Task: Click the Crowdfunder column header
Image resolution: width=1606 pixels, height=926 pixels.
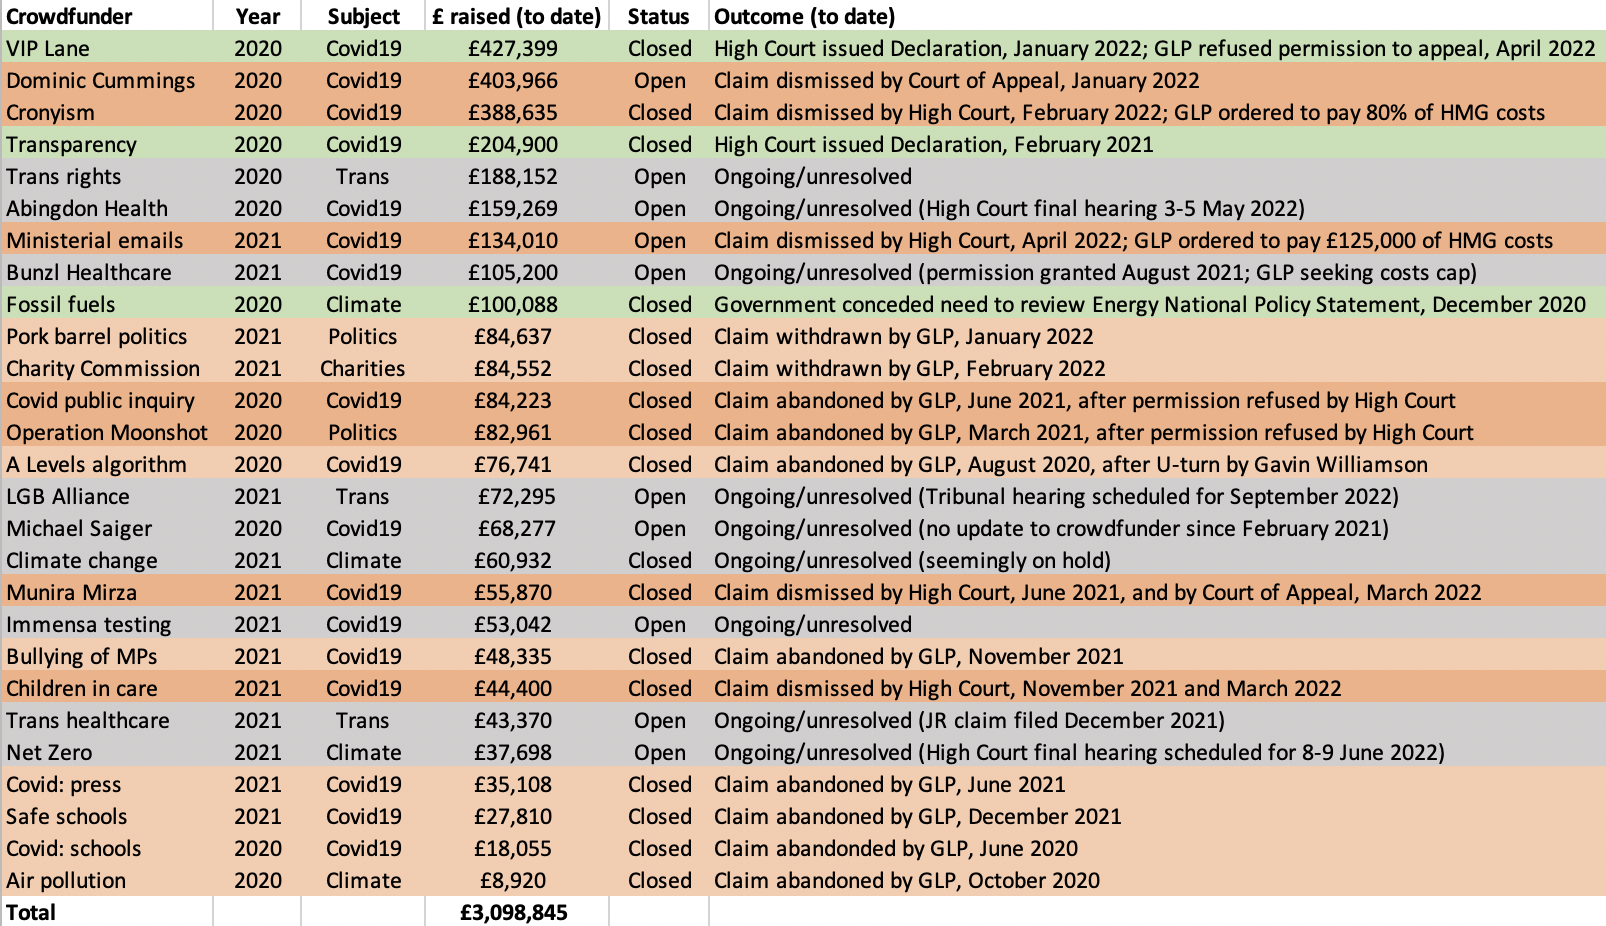Action: 69,16
